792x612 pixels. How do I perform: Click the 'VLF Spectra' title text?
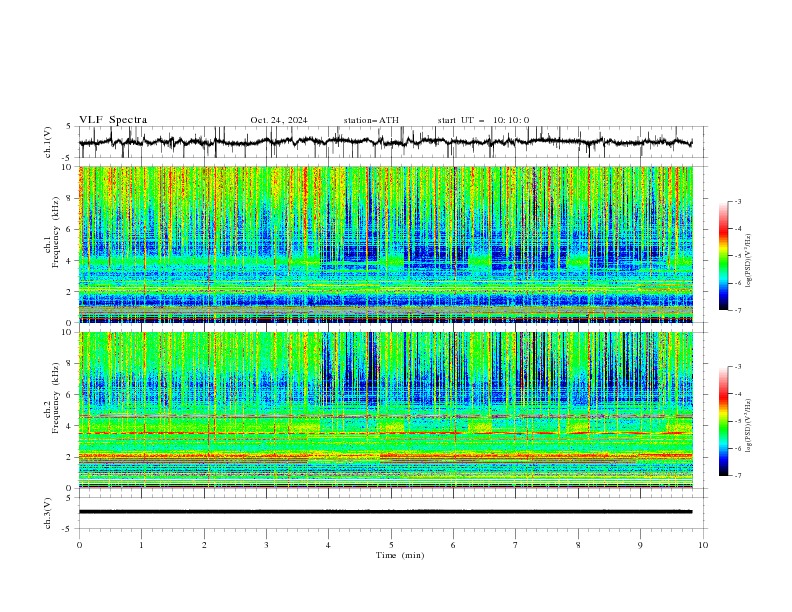tap(113, 120)
